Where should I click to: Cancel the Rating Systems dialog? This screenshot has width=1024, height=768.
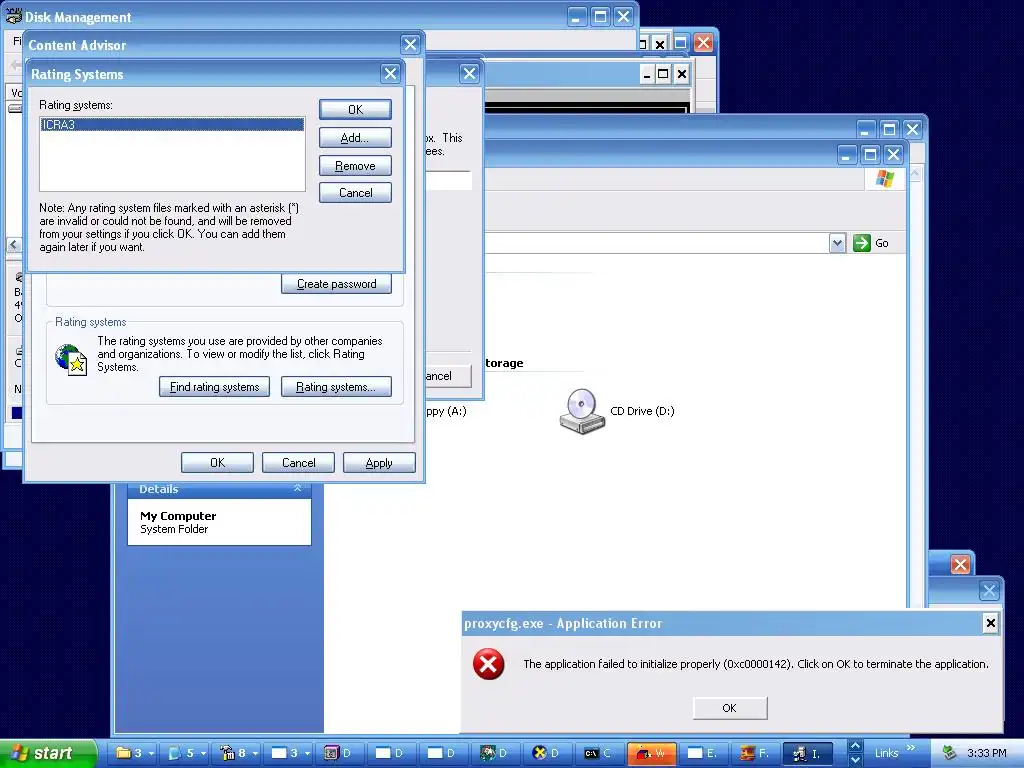click(x=355, y=193)
